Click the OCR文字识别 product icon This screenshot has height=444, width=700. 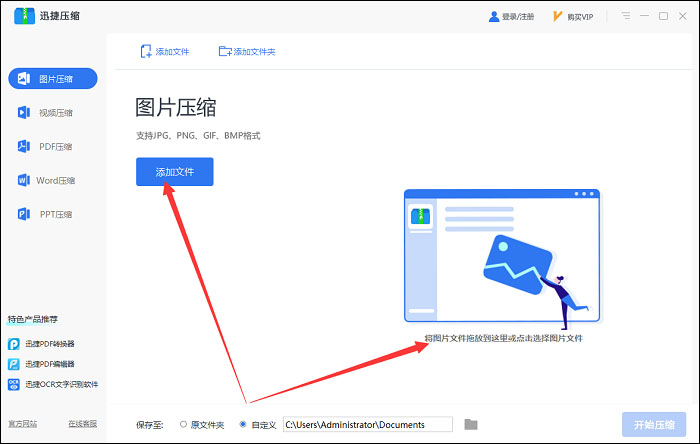click(x=14, y=384)
